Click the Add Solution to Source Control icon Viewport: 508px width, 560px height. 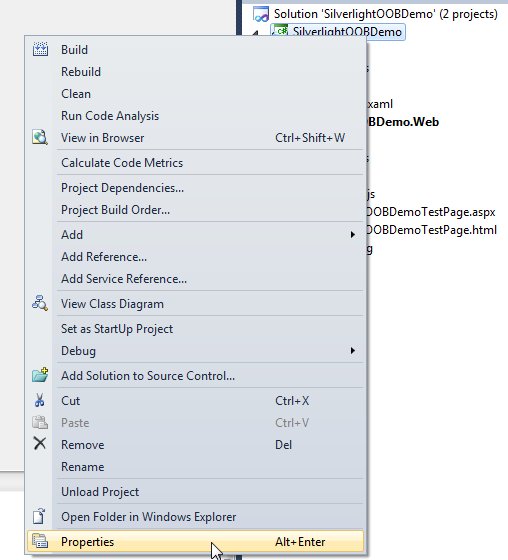point(40,375)
